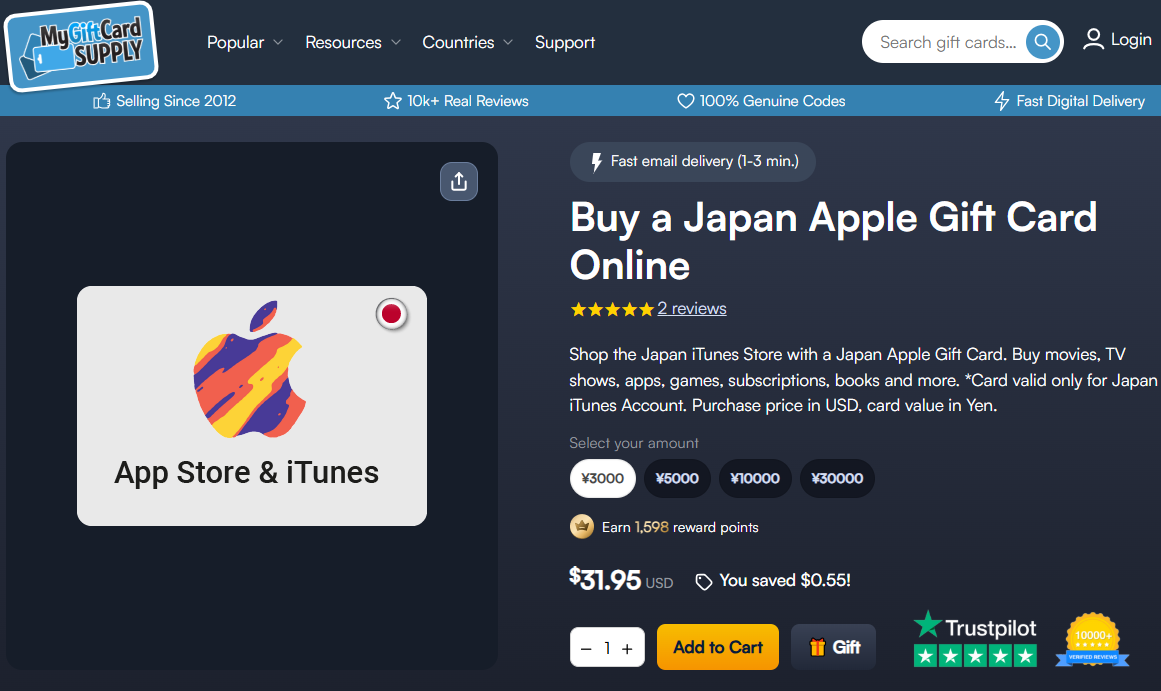Click the Select your amount label
This screenshot has width=1161, height=691.
click(634, 443)
